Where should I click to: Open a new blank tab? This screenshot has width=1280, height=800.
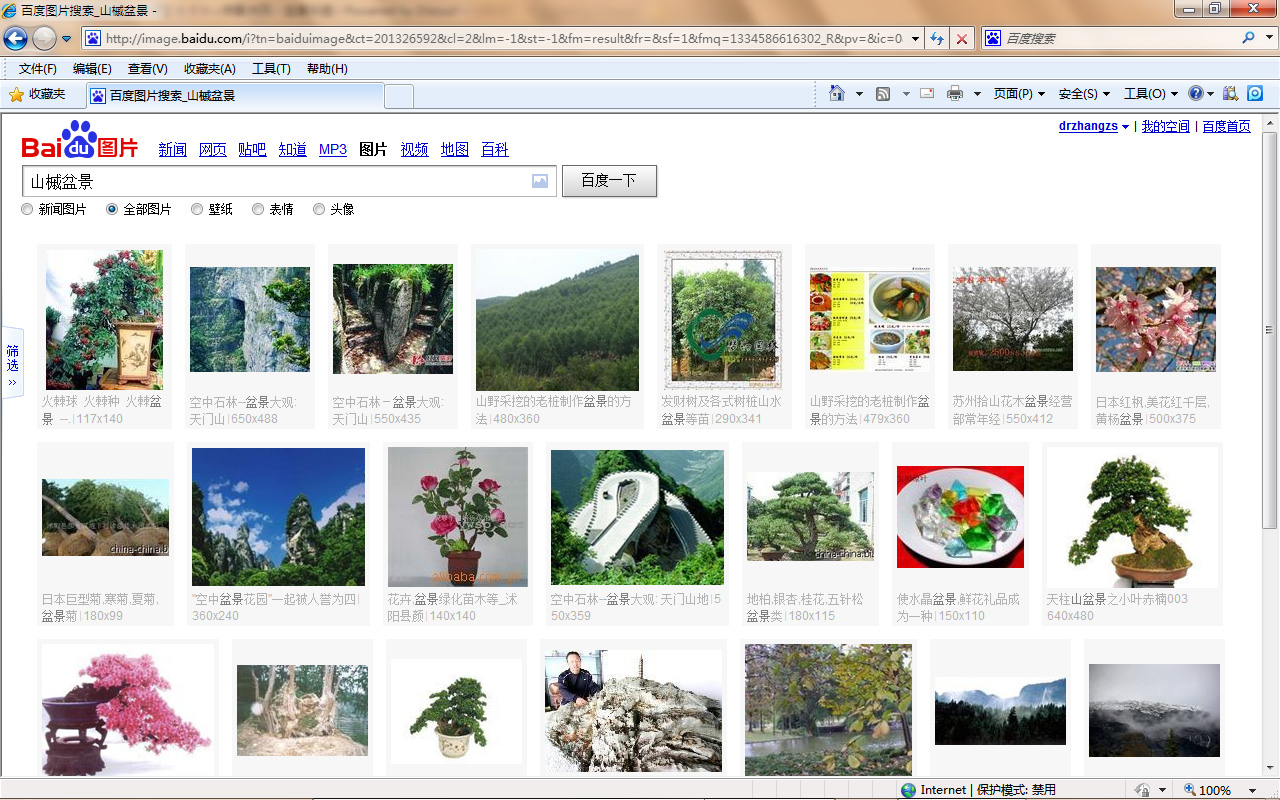pyautogui.click(x=399, y=96)
